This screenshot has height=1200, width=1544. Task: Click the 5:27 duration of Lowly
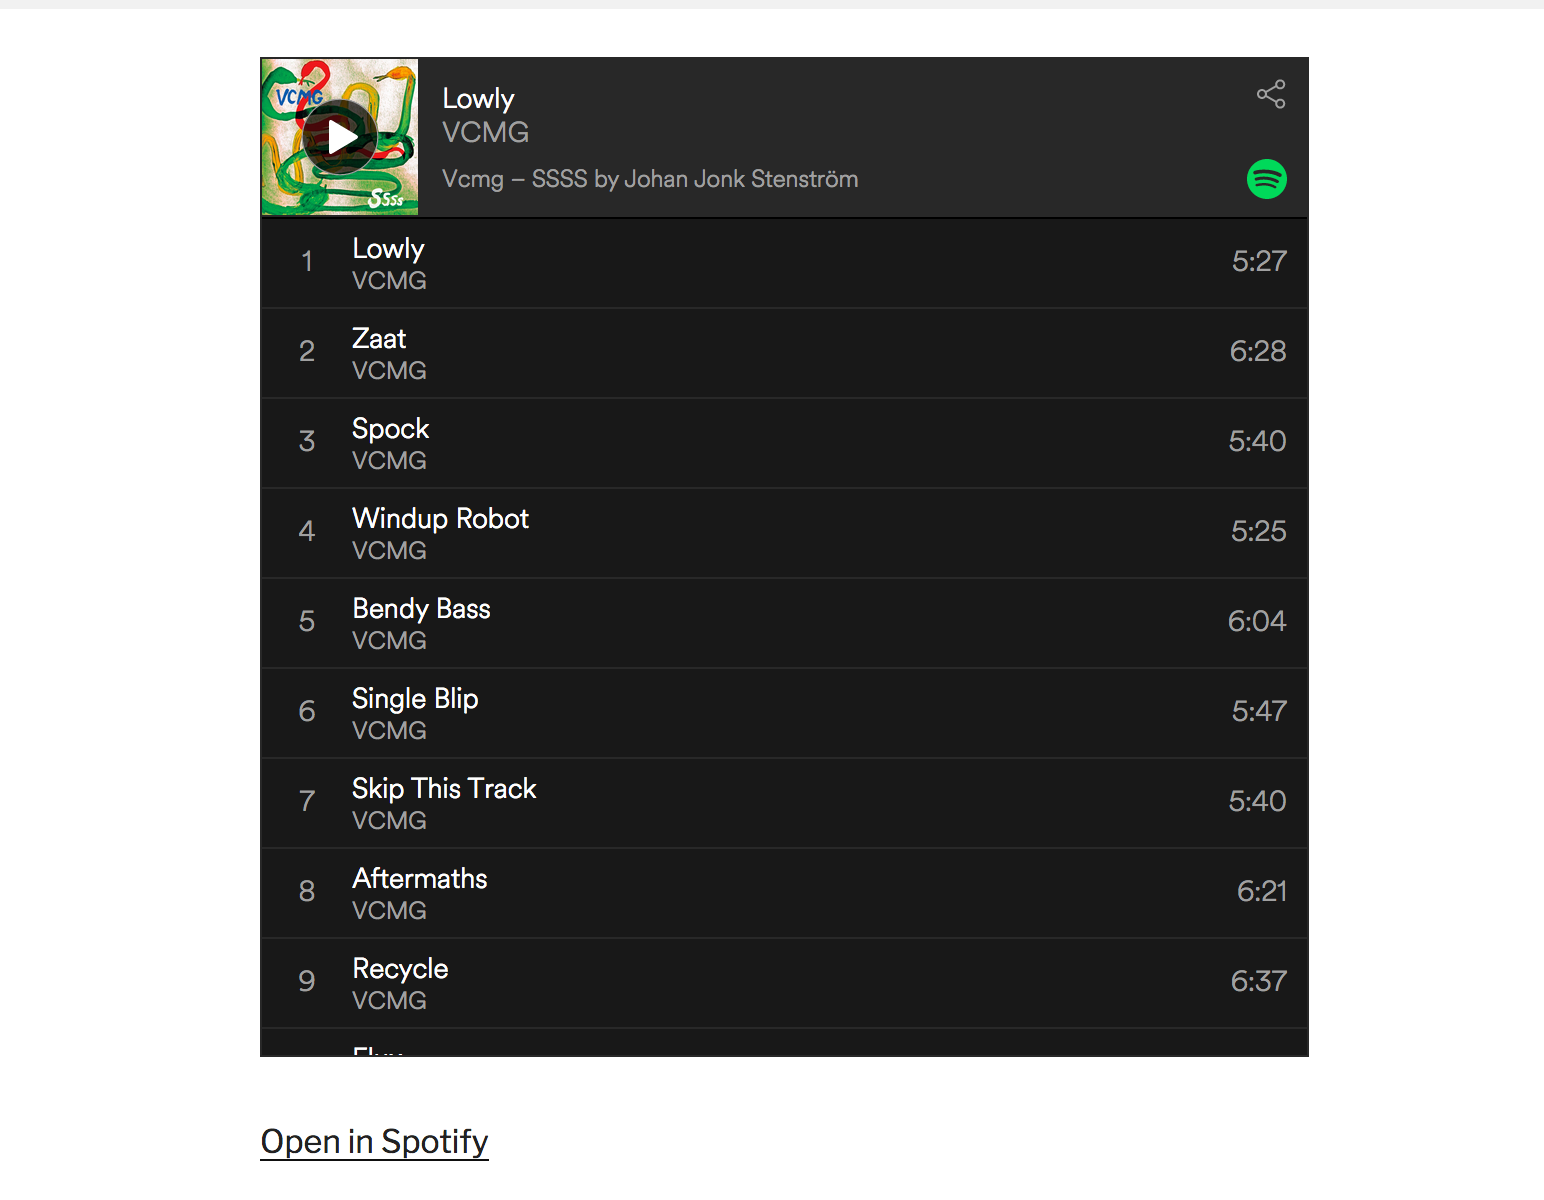(x=1259, y=261)
